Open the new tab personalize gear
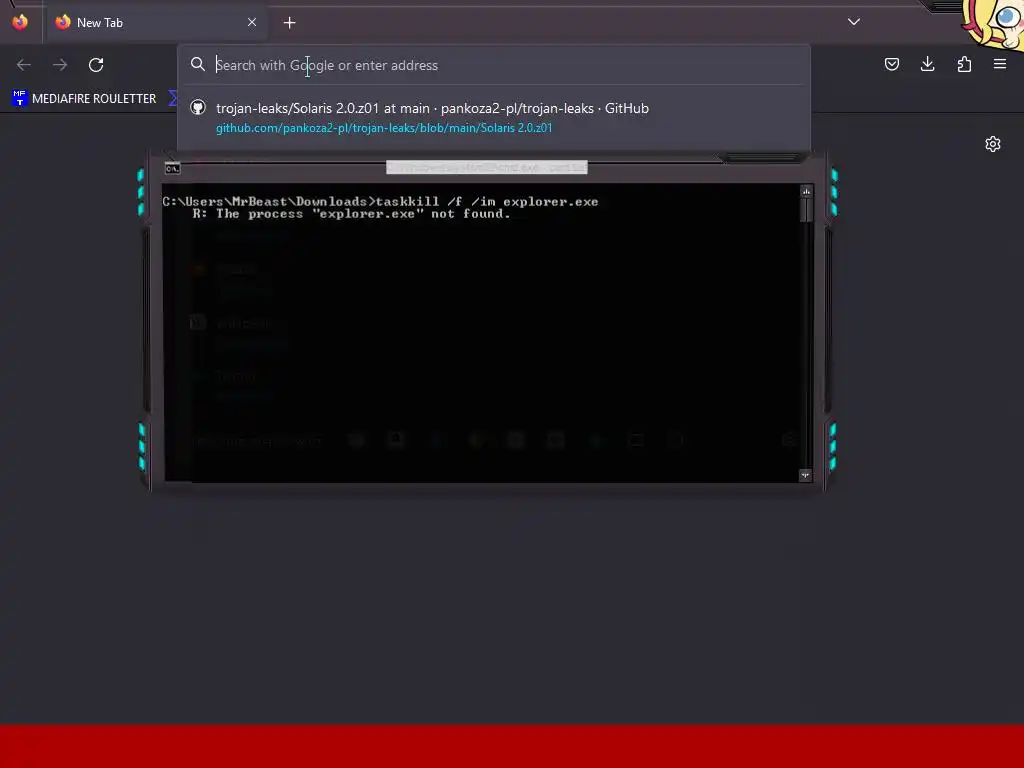Viewport: 1024px width, 768px height. pos(993,144)
